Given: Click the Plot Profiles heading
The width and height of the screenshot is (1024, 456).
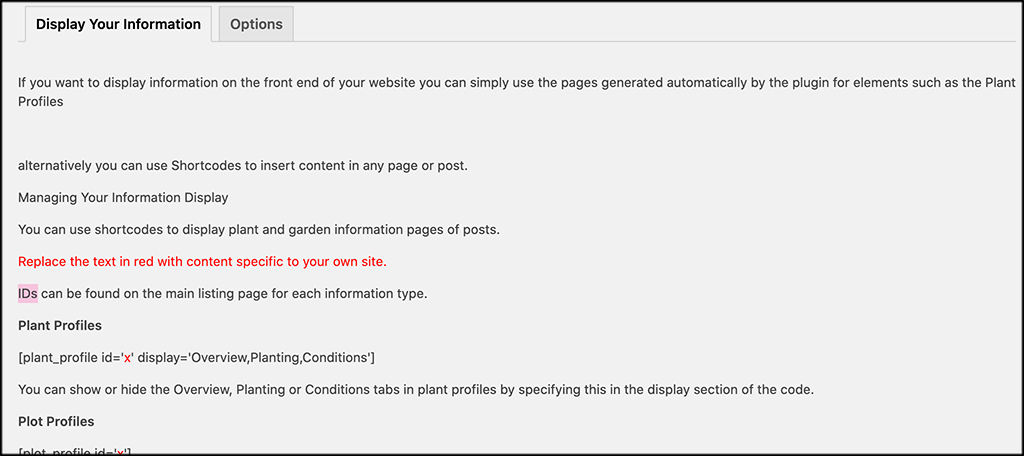Looking at the screenshot, I should tap(56, 421).
